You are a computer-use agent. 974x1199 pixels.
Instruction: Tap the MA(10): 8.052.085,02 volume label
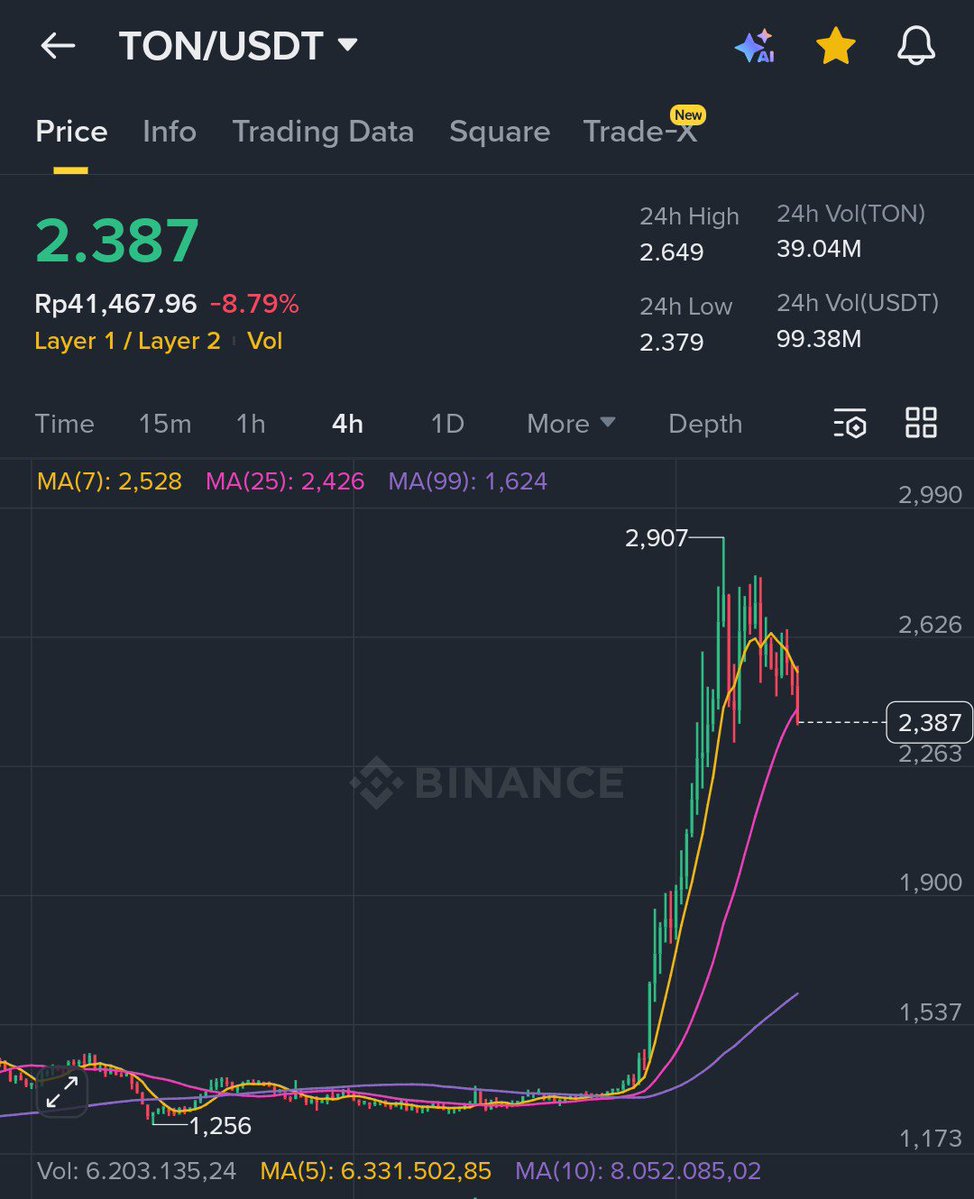[638, 1171]
